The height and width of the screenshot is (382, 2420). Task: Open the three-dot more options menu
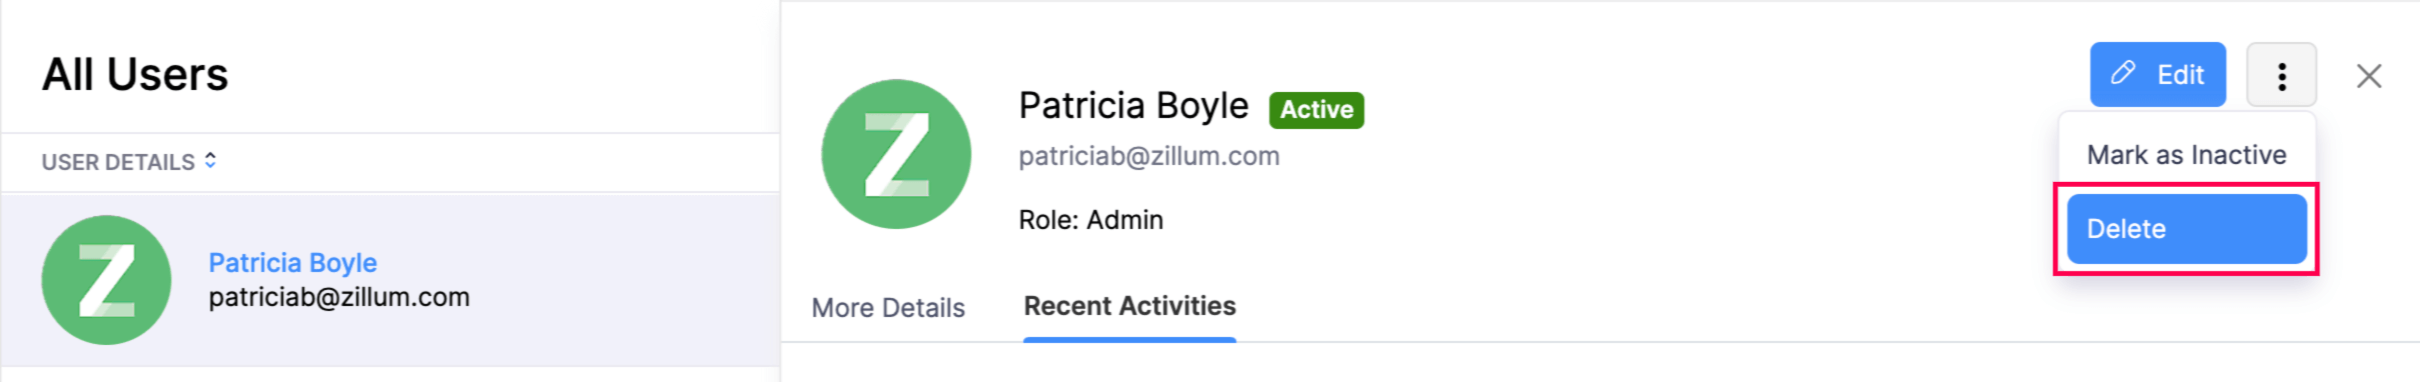(2281, 75)
